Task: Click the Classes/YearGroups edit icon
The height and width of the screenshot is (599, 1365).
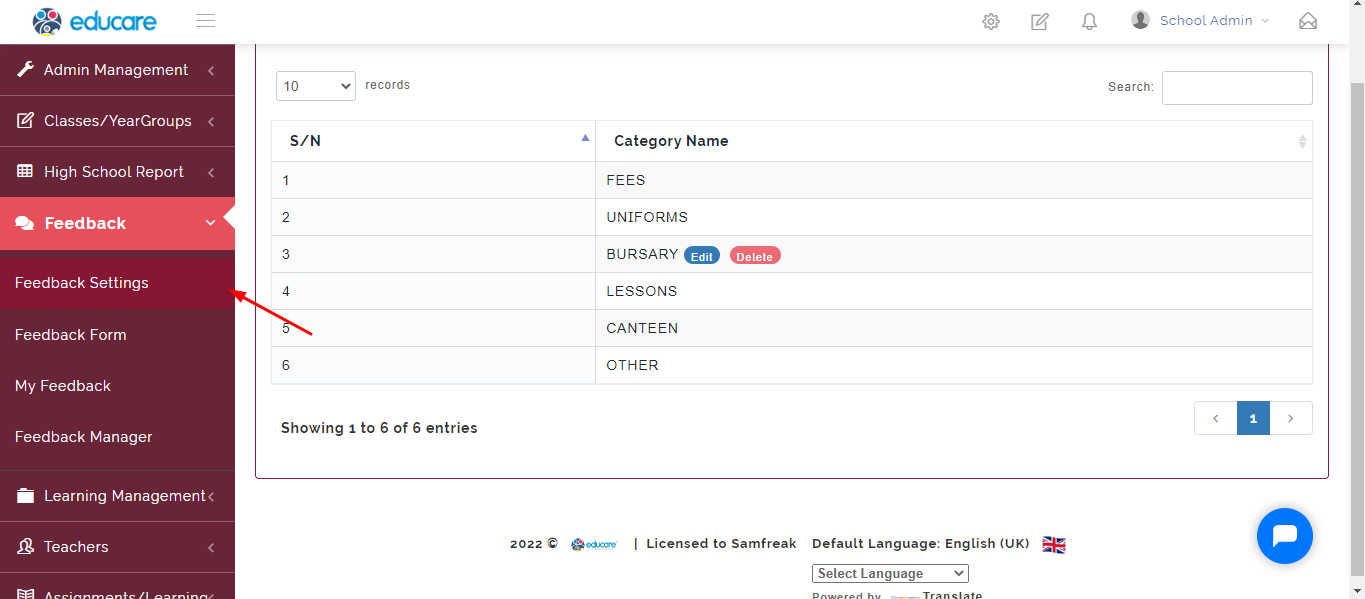Action: pyautogui.click(x=26, y=121)
